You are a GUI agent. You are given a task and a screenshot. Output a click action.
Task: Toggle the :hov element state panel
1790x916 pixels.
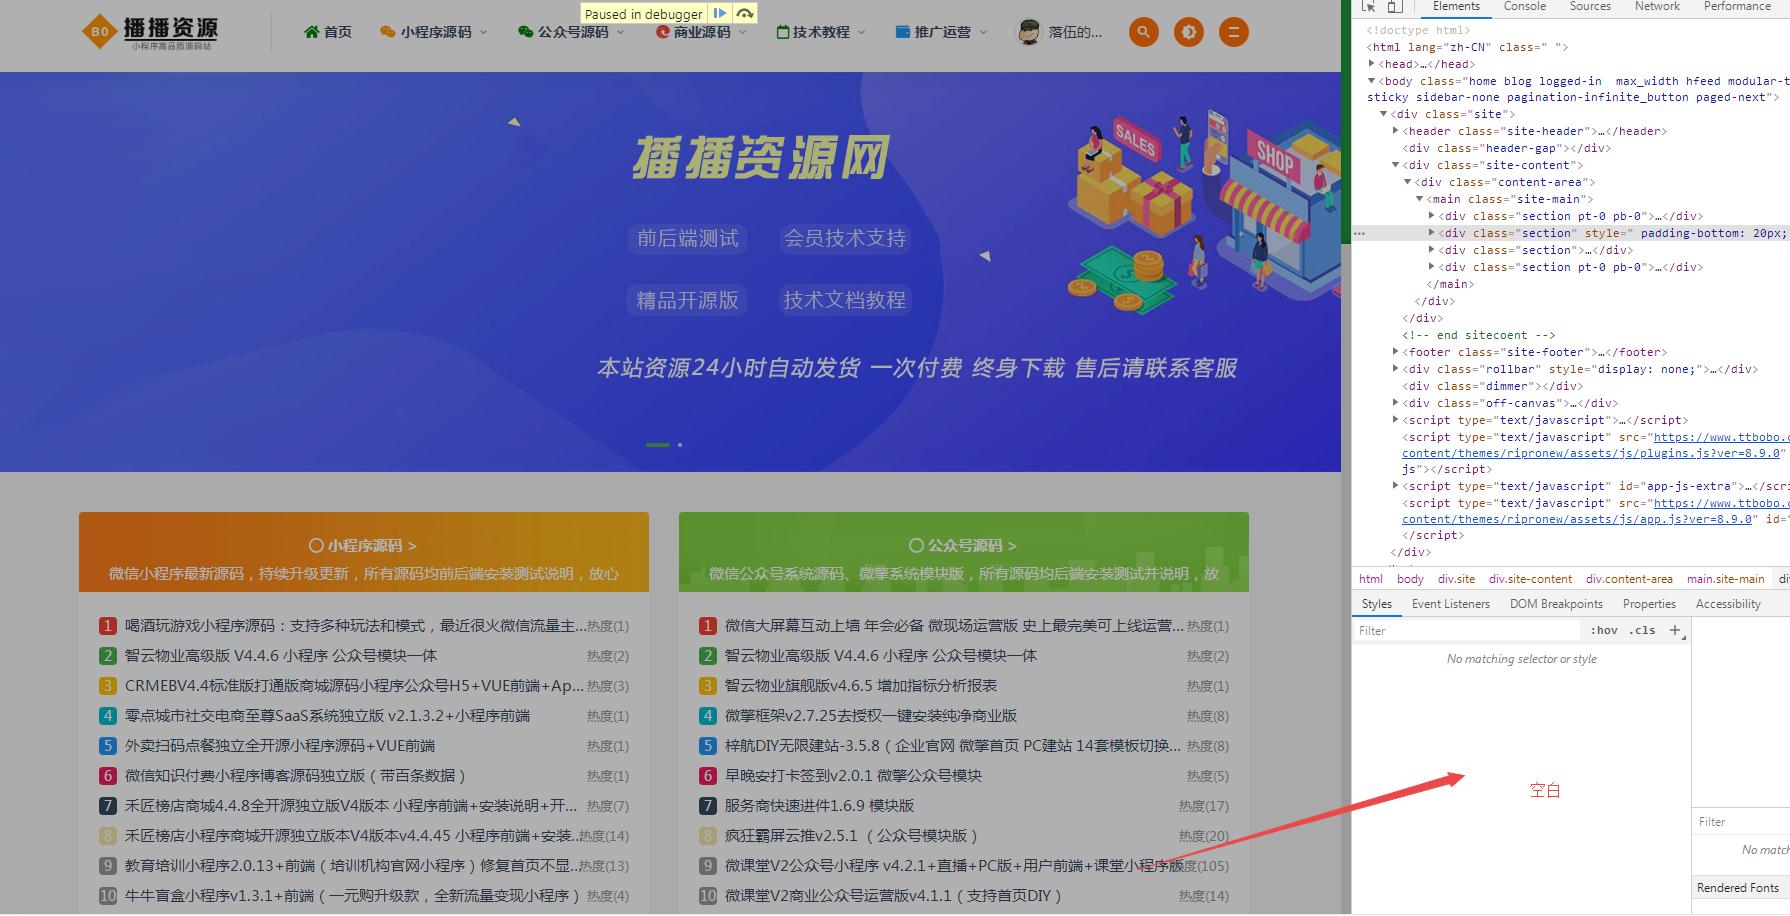point(1604,630)
